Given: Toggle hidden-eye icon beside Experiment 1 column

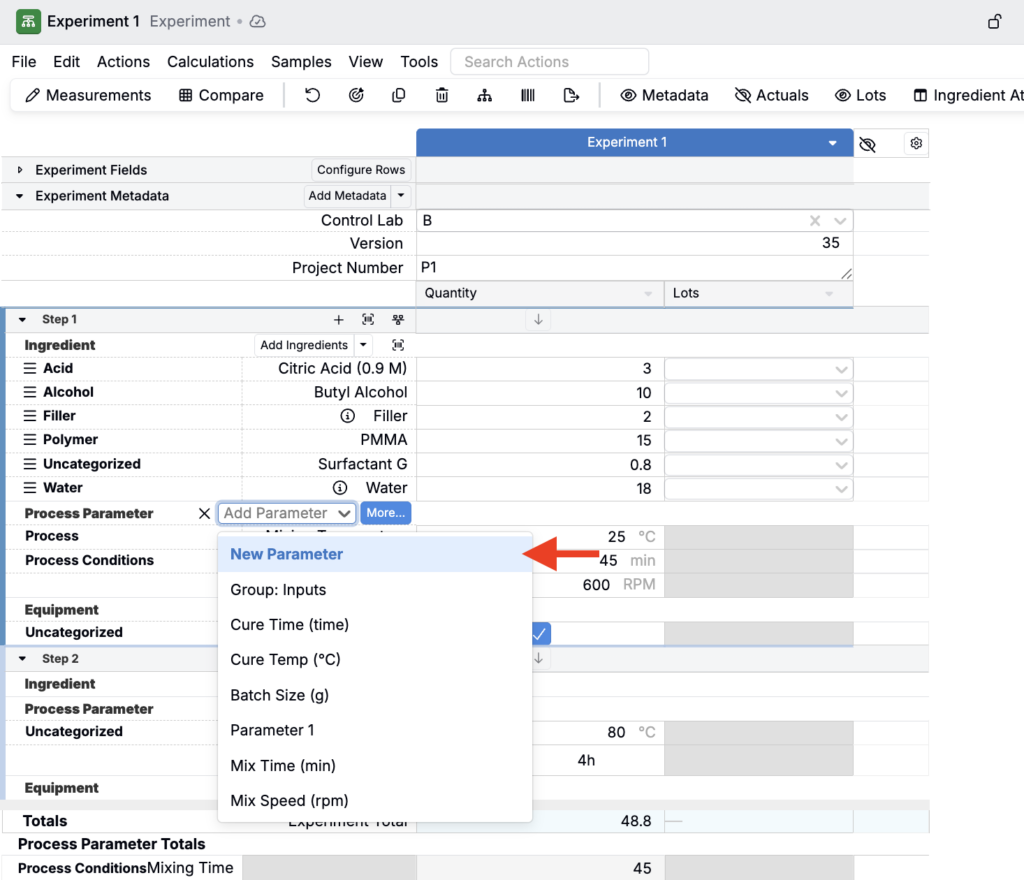Looking at the screenshot, I should [x=868, y=144].
